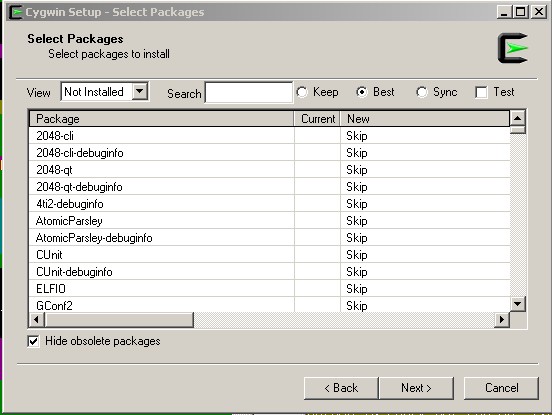Viewport: 552px width, 415px height.
Task: Select the CUnit package name
Action: 49,254
